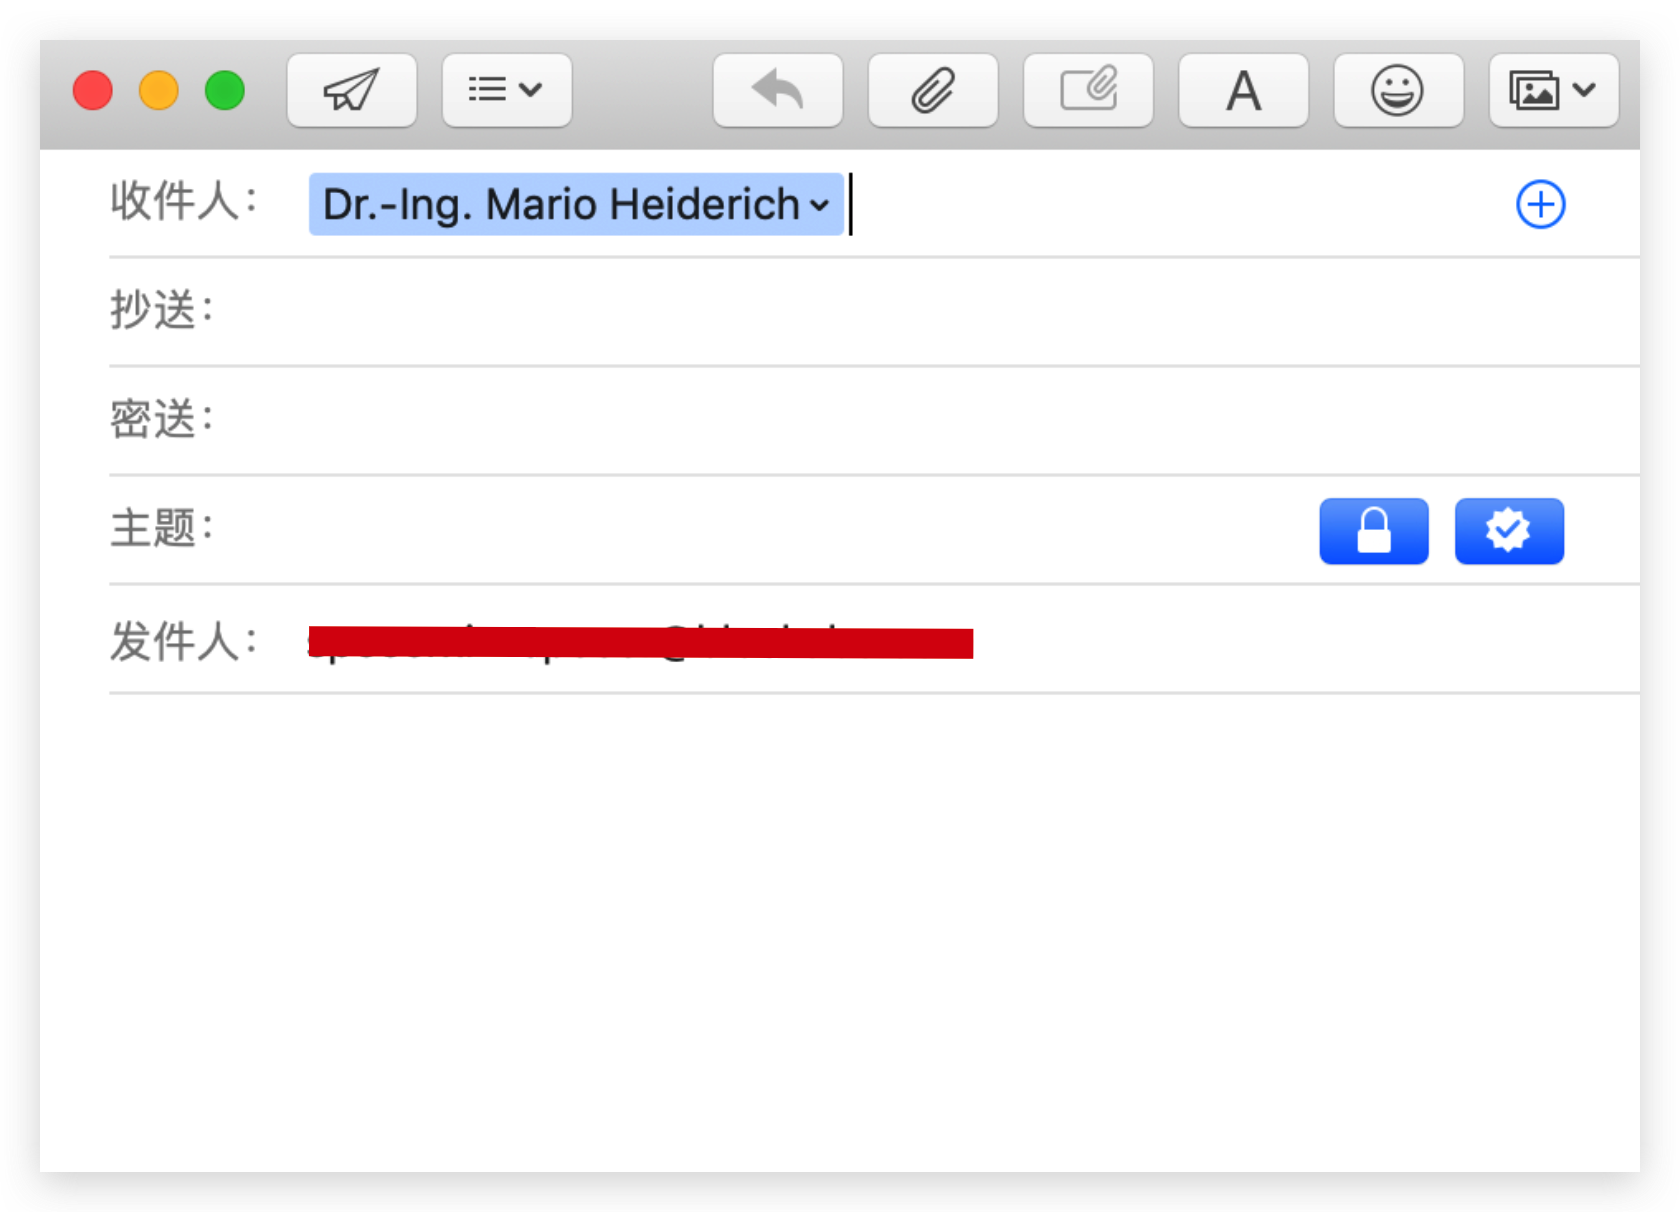
Task: Show the font format bar
Action: [1243, 91]
